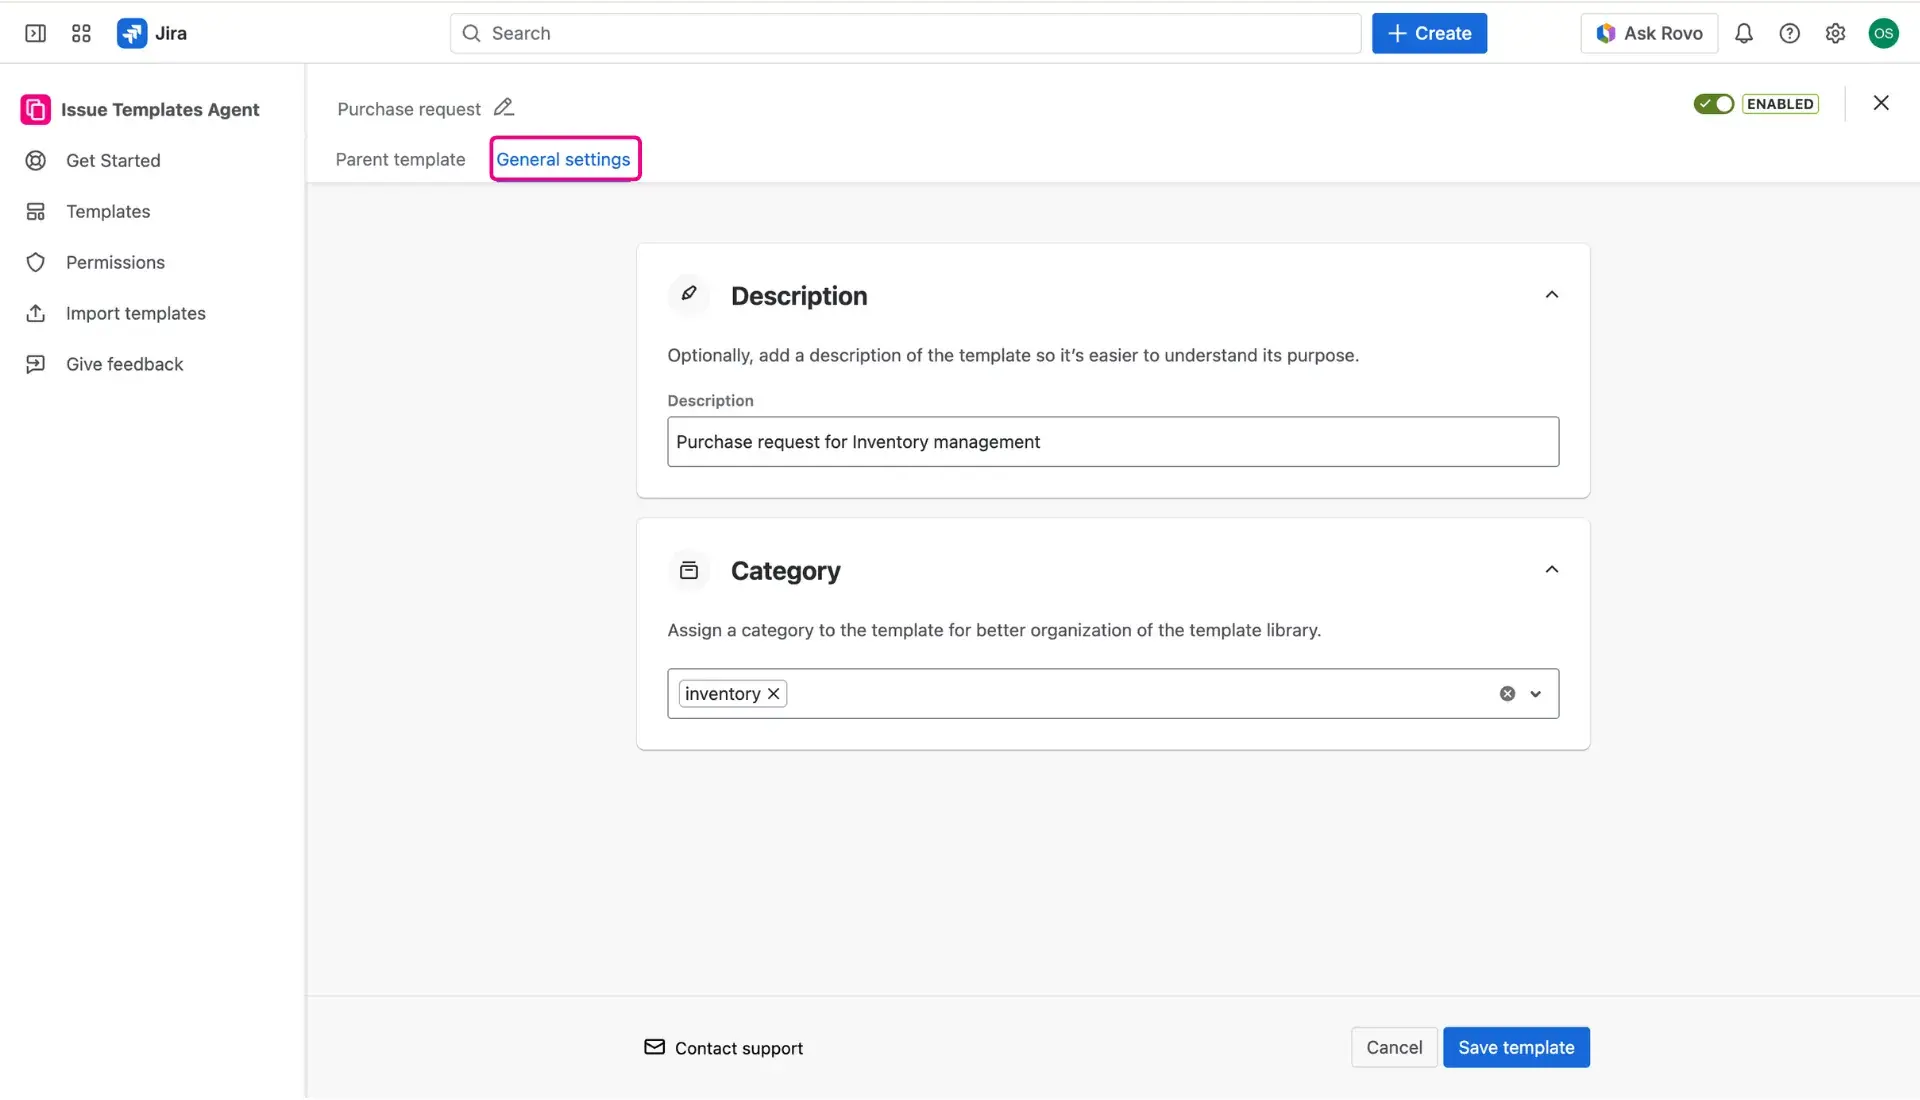
Task: Switch to the Parent template tab
Action: point(400,159)
